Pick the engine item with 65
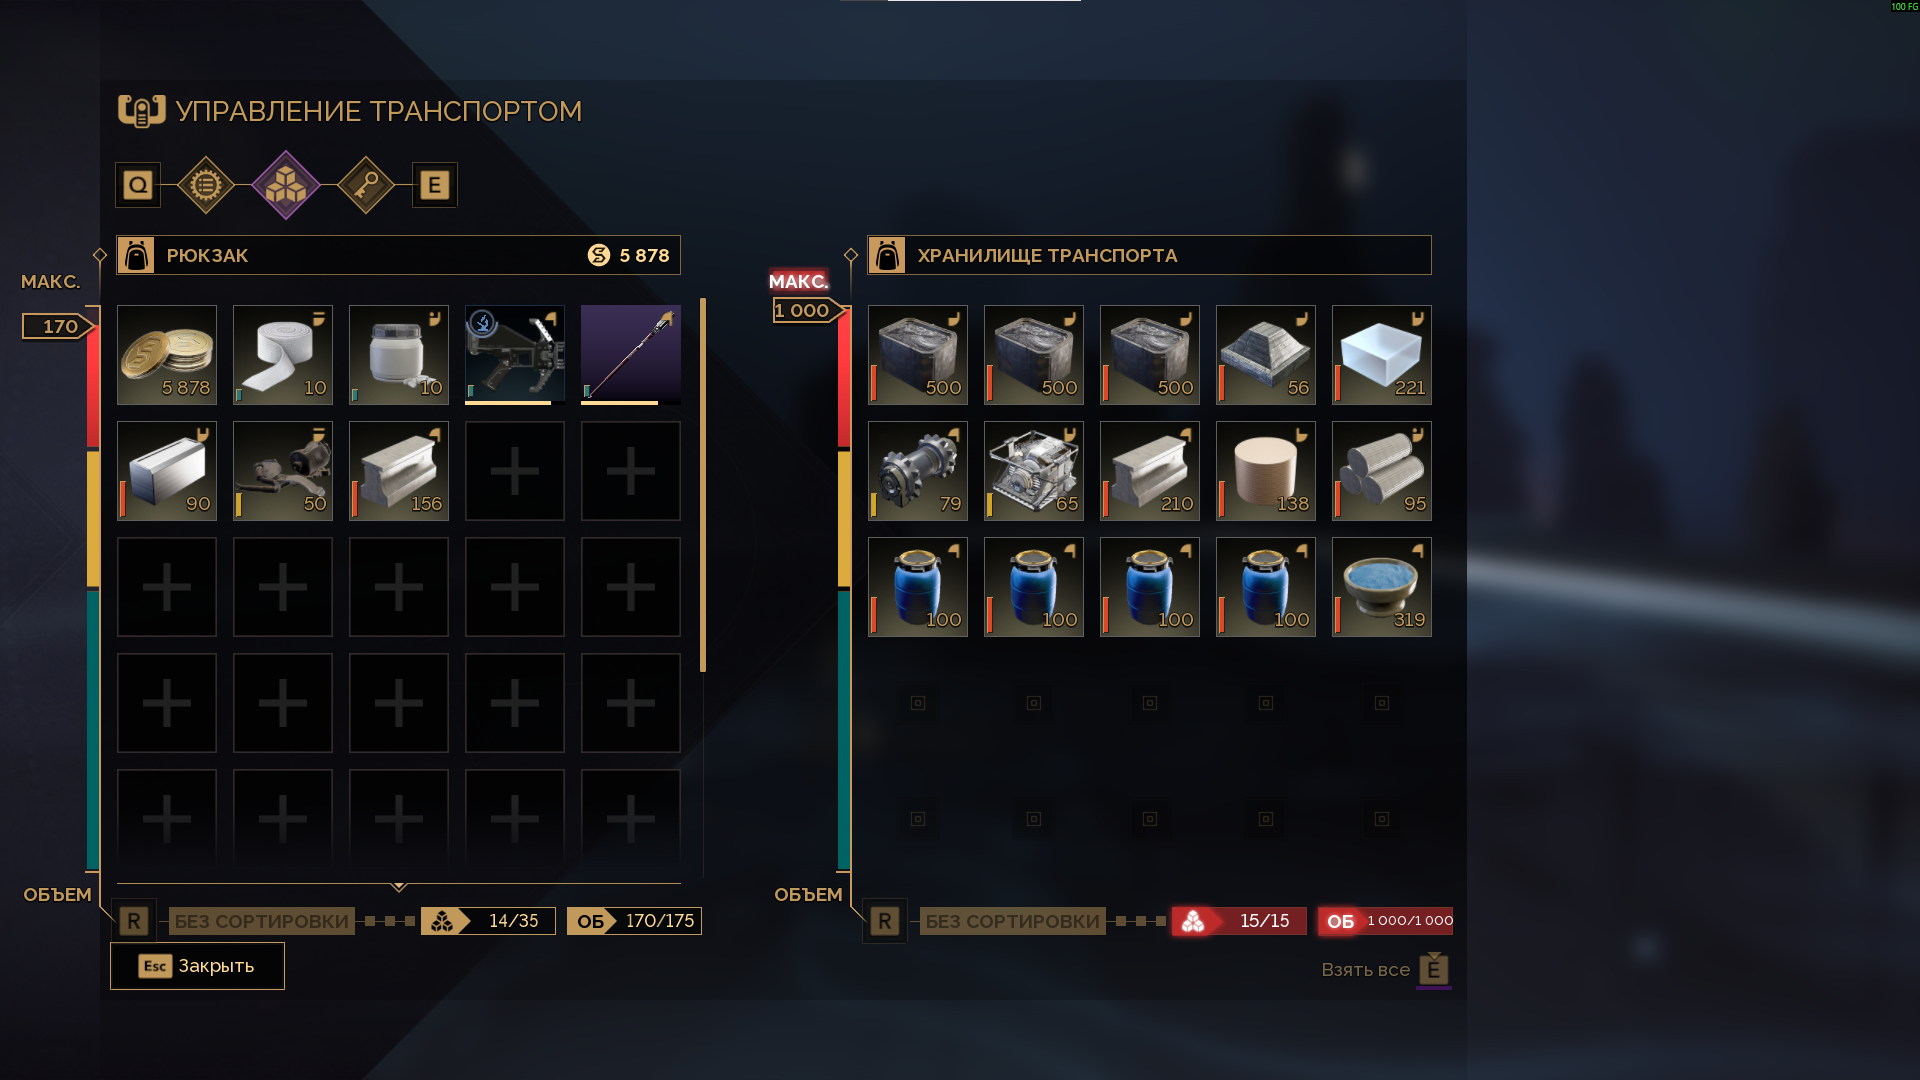 [x=1034, y=471]
